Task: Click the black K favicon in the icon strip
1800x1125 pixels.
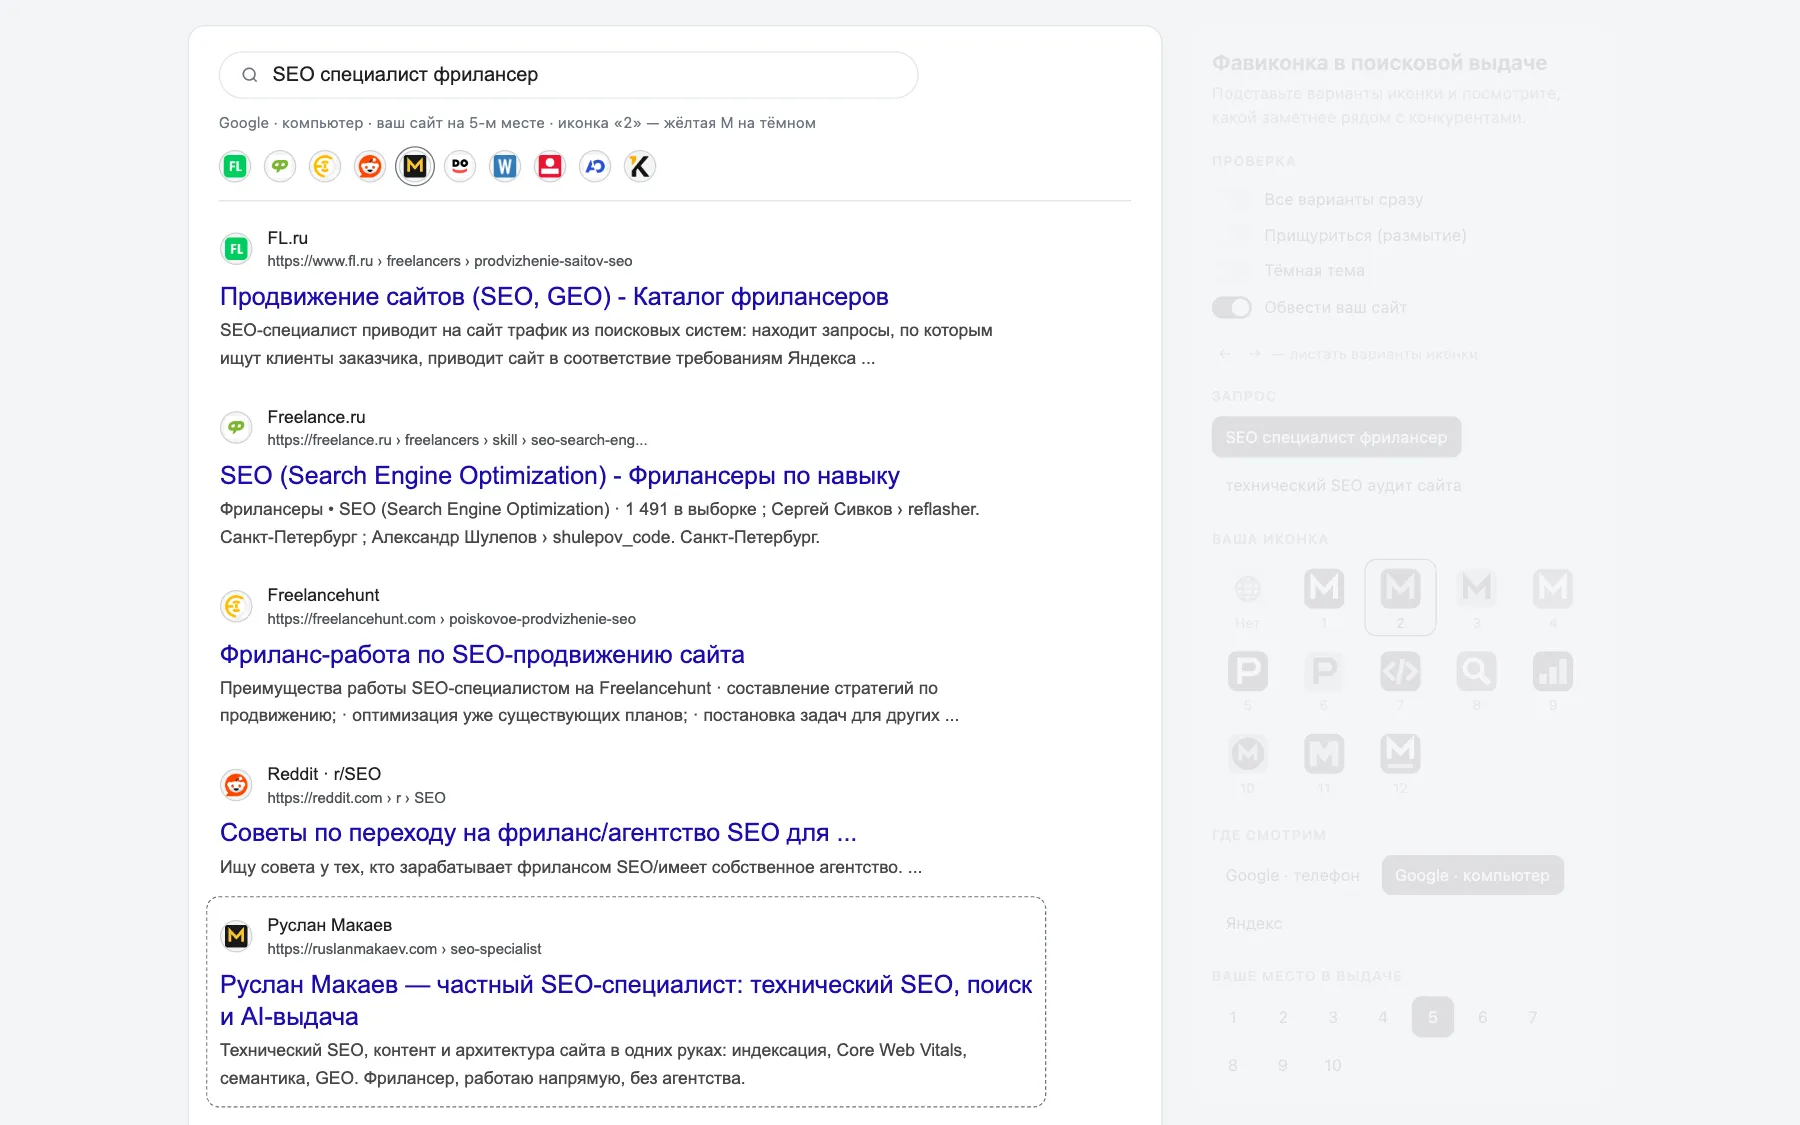Action: 640,166
